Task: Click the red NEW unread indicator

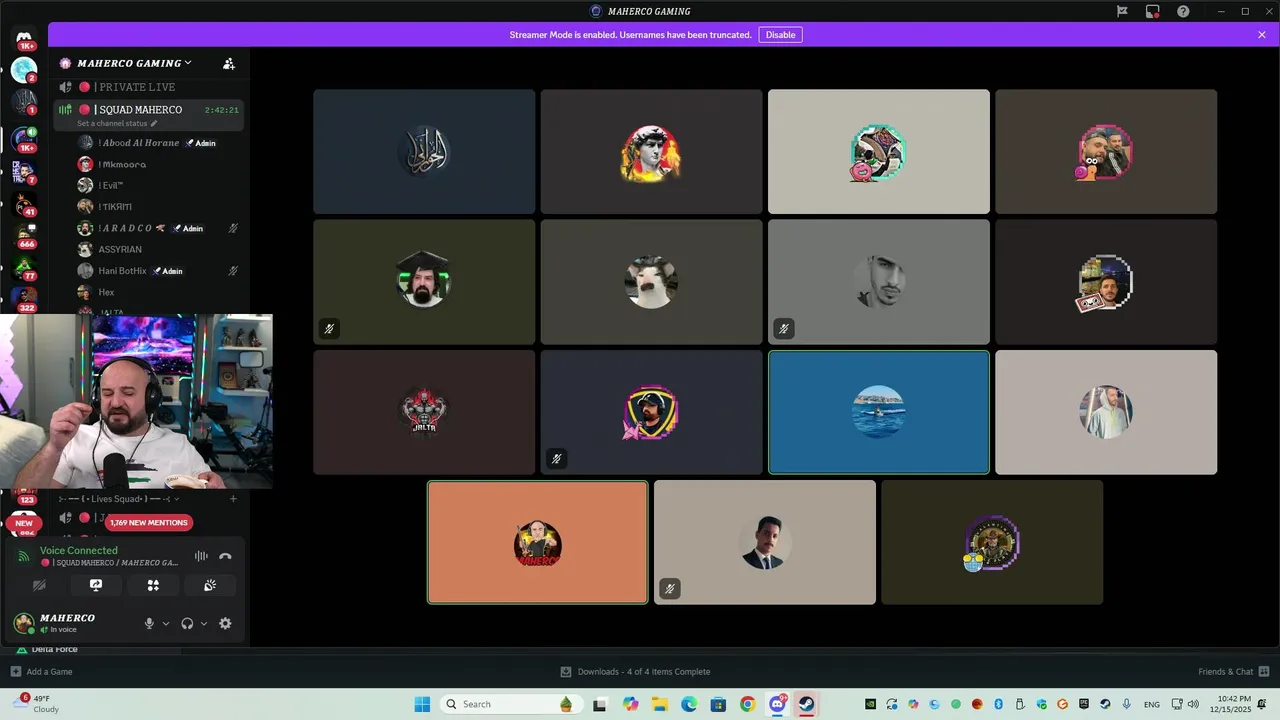Action: coord(24,523)
